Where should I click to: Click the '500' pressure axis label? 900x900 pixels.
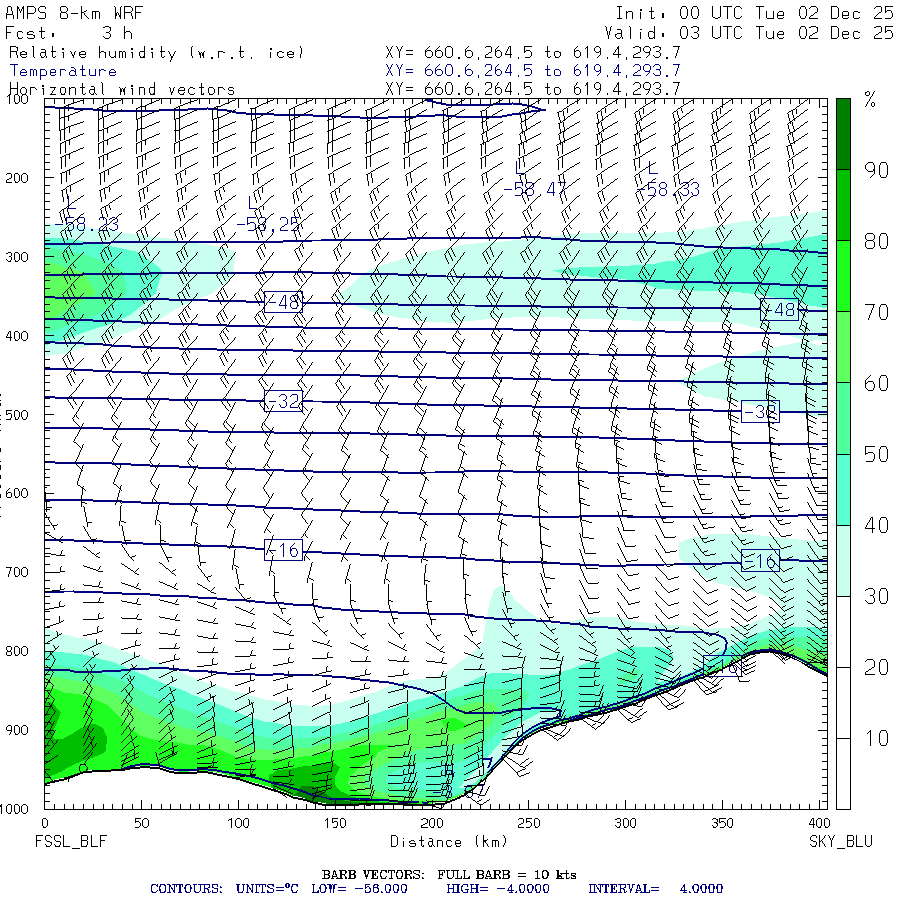tap(17, 415)
